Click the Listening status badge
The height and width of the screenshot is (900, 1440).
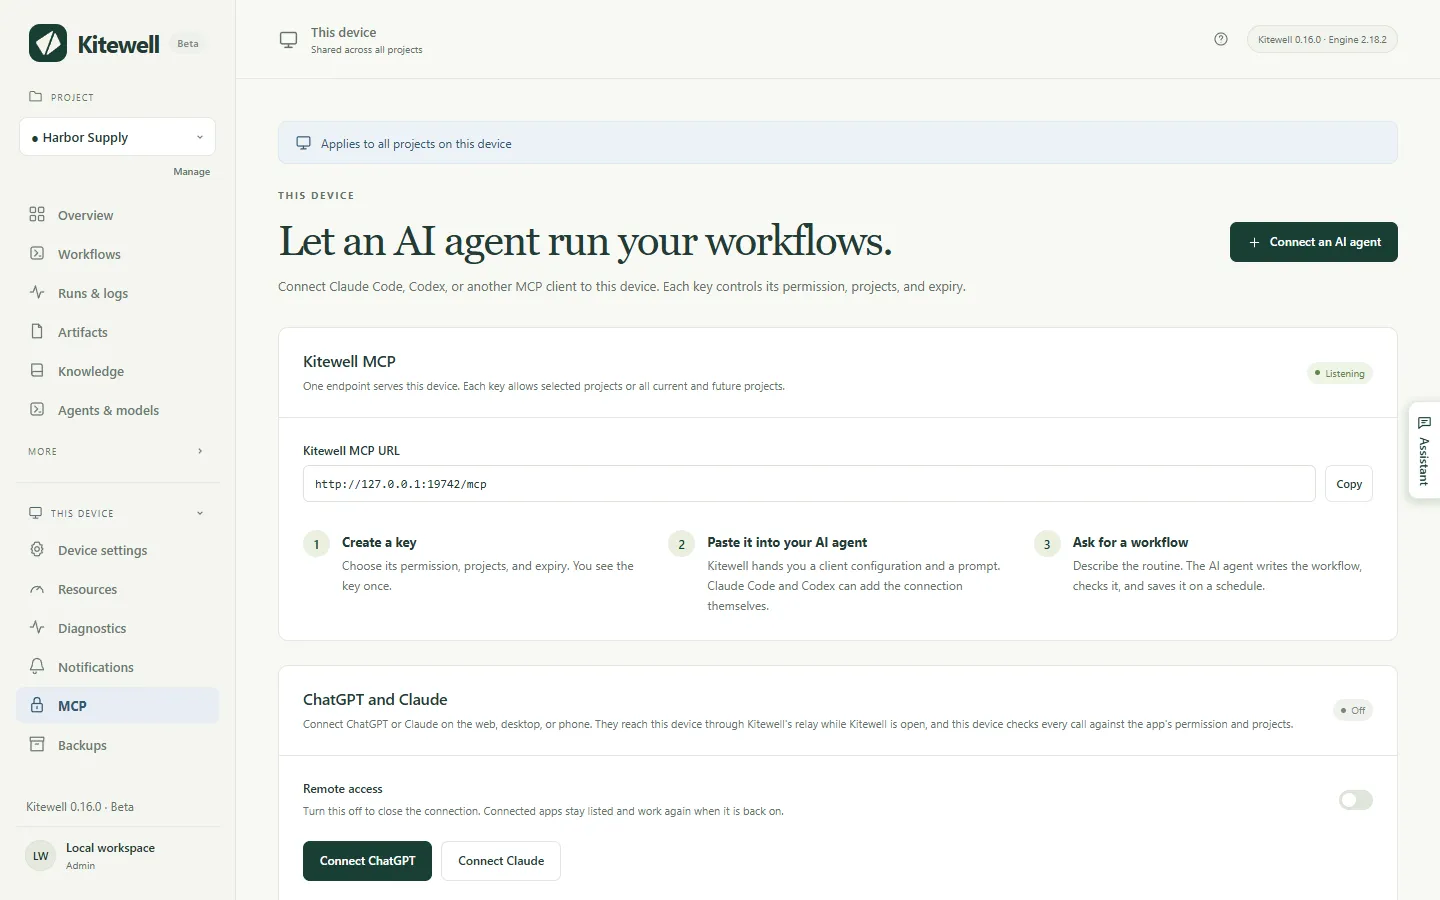(x=1340, y=373)
